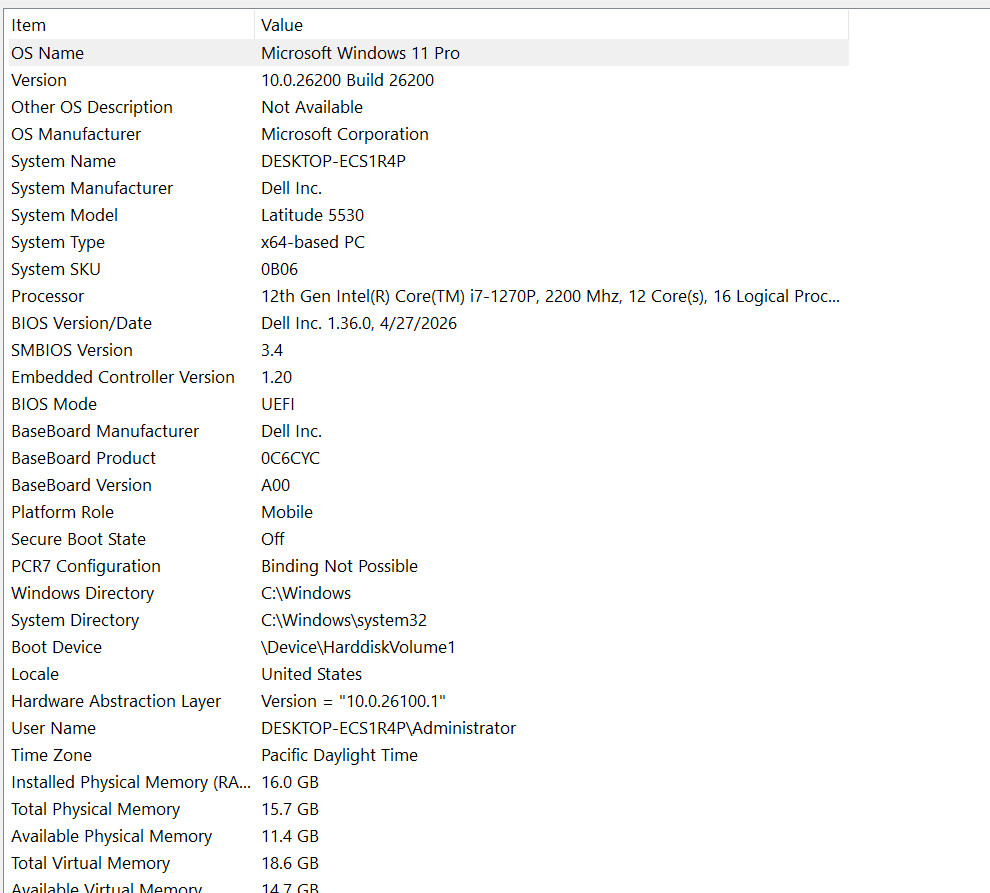Image resolution: width=990 pixels, height=893 pixels.
Task: Click the 12th Gen Intel Core processor value
Action: pyautogui.click(x=551, y=296)
